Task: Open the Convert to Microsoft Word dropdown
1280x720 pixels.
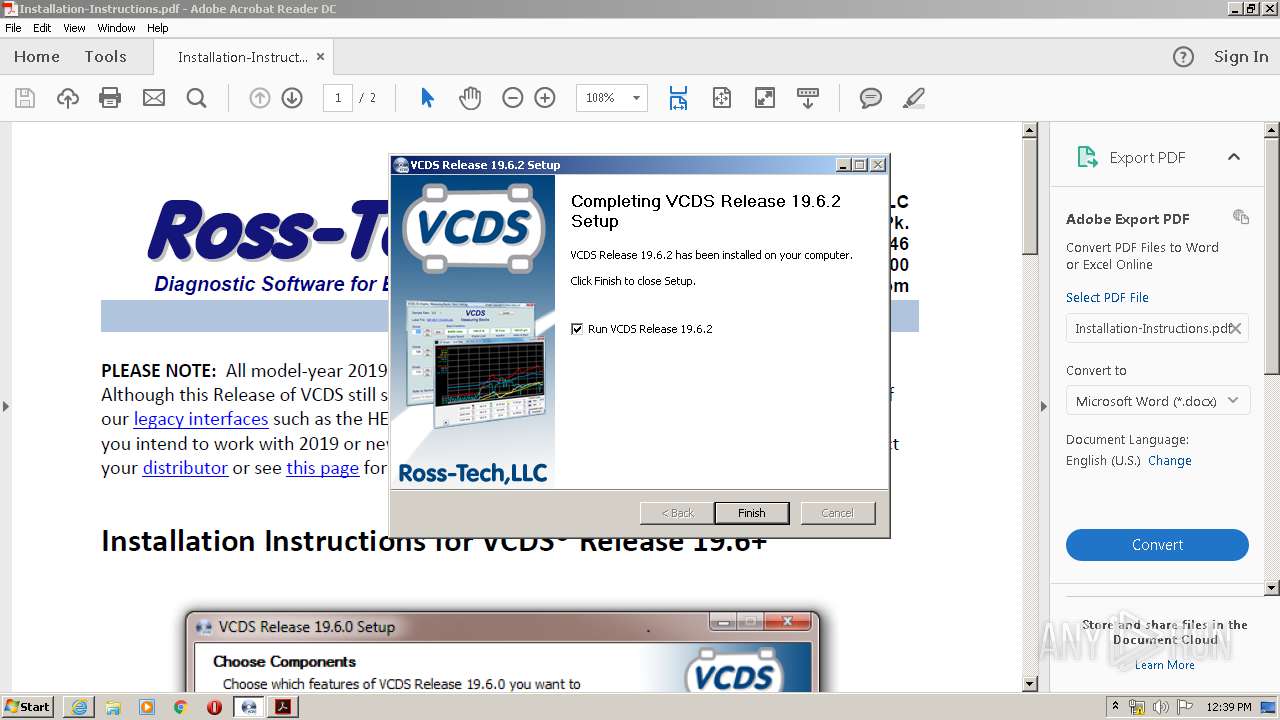Action: (1157, 401)
